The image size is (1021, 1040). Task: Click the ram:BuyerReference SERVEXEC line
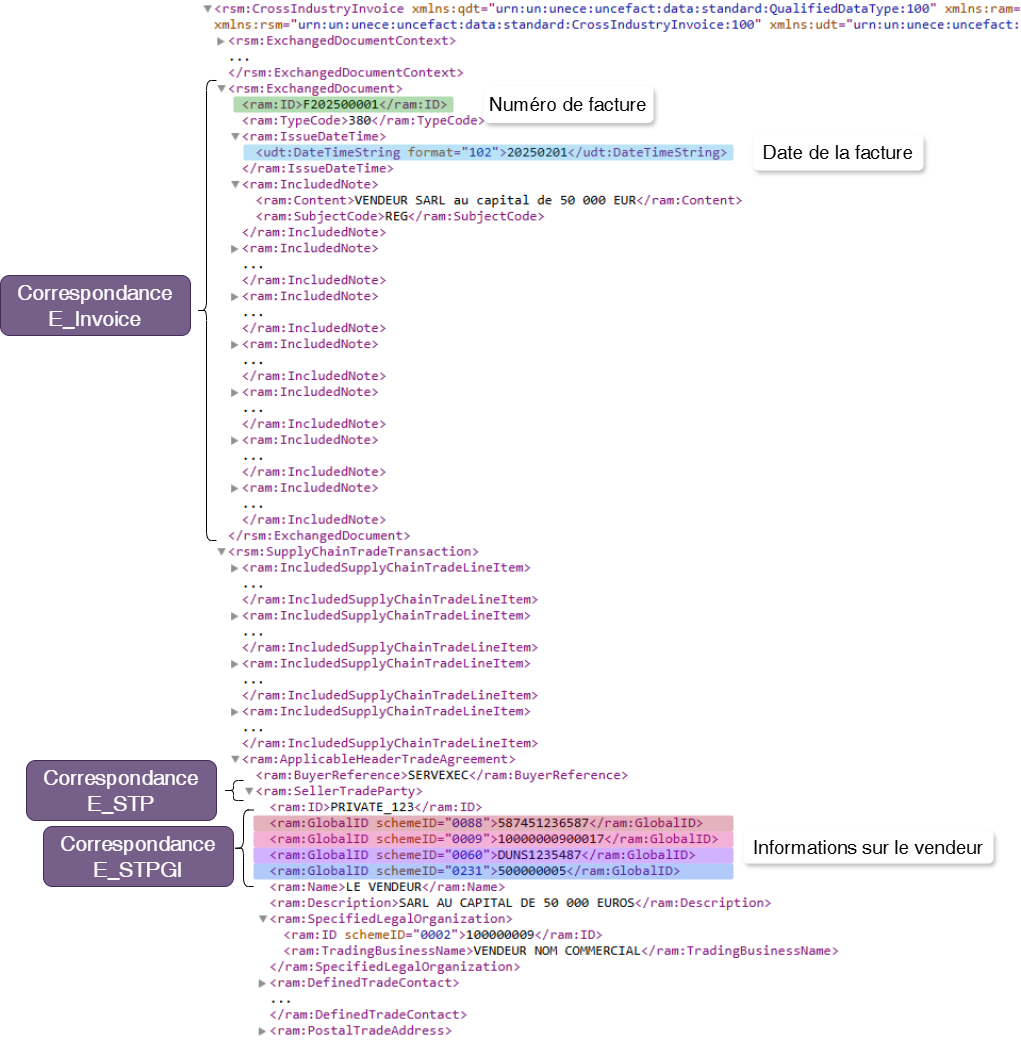(441, 775)
